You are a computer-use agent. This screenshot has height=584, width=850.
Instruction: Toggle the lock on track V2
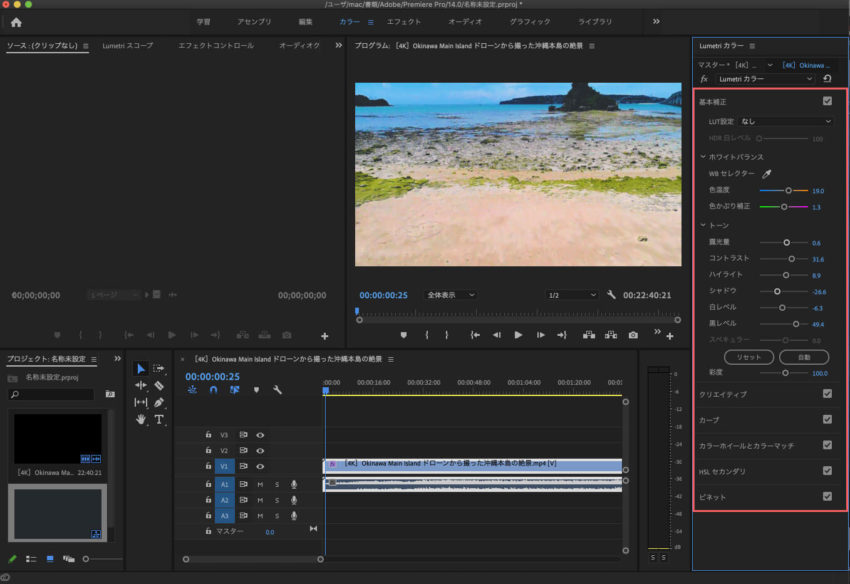point(208,450)
